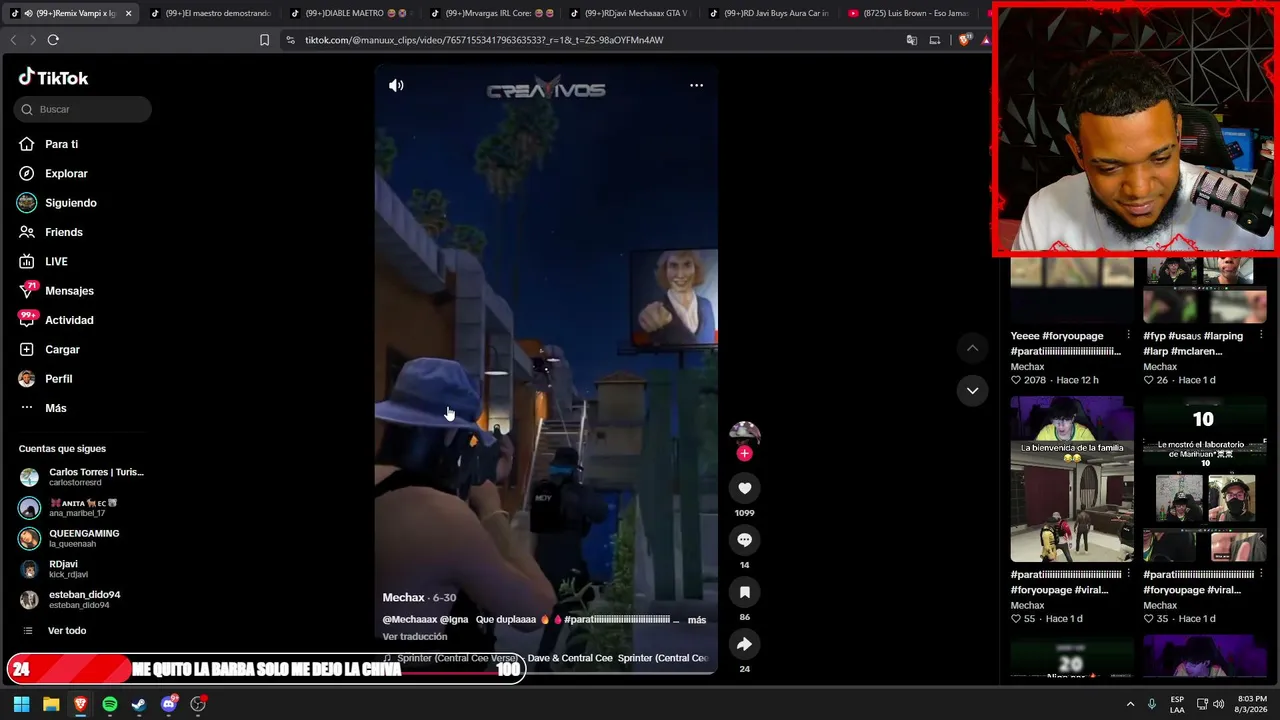Show hidden system tray icons
The width and height of the screenshot is (1280, 720).
[x=1130, y=704]
